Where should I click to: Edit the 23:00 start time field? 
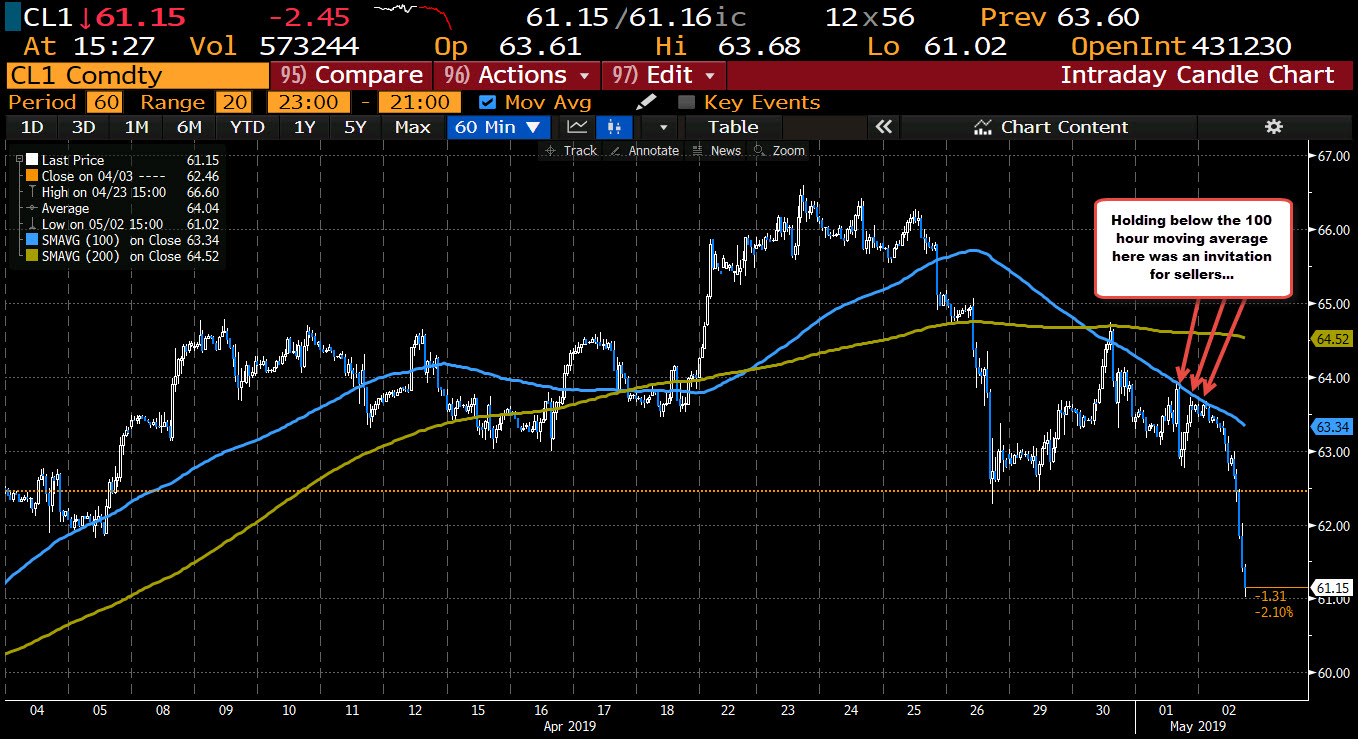click(x=309, y=102)
